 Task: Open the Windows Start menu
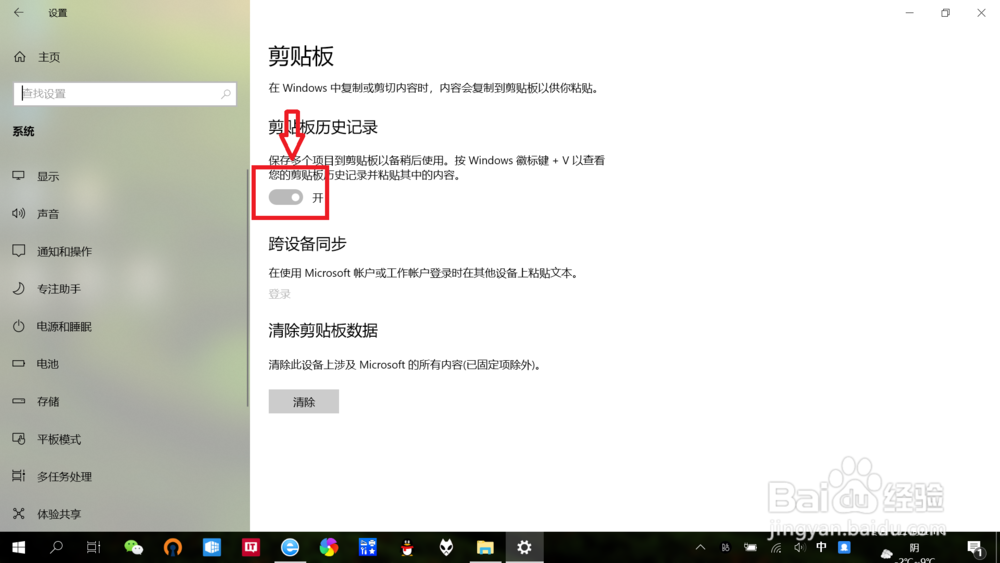click(18, 547)
